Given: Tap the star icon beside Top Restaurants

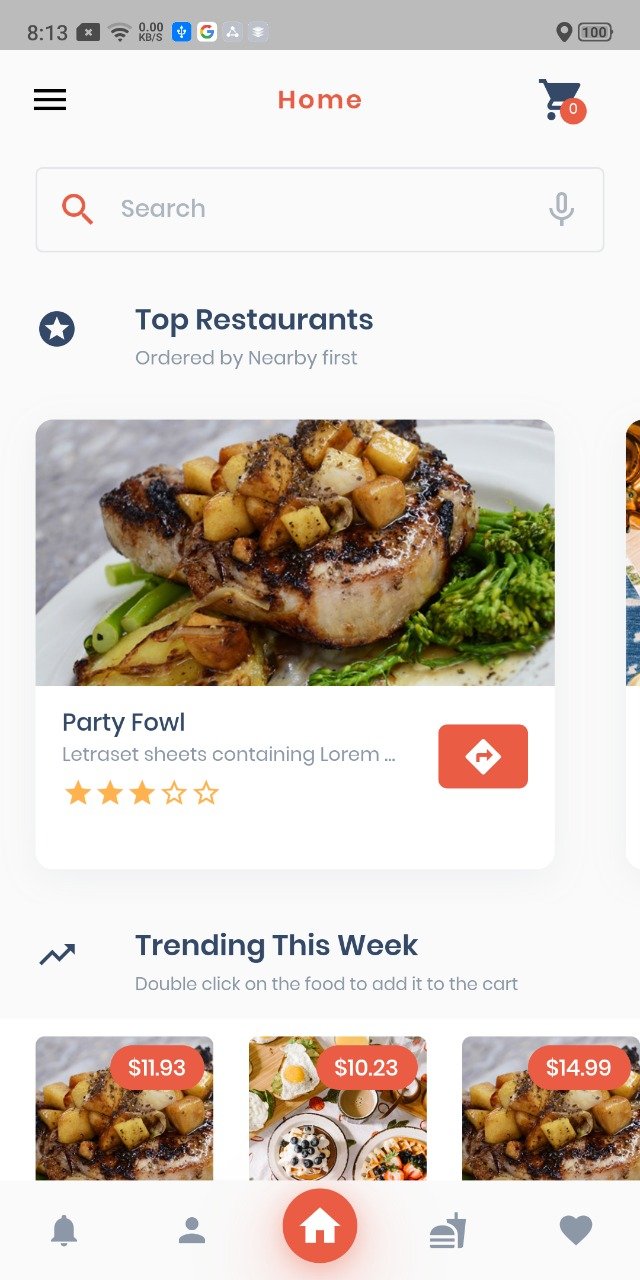Looking at the screenshot, I should tap(57, 329).
